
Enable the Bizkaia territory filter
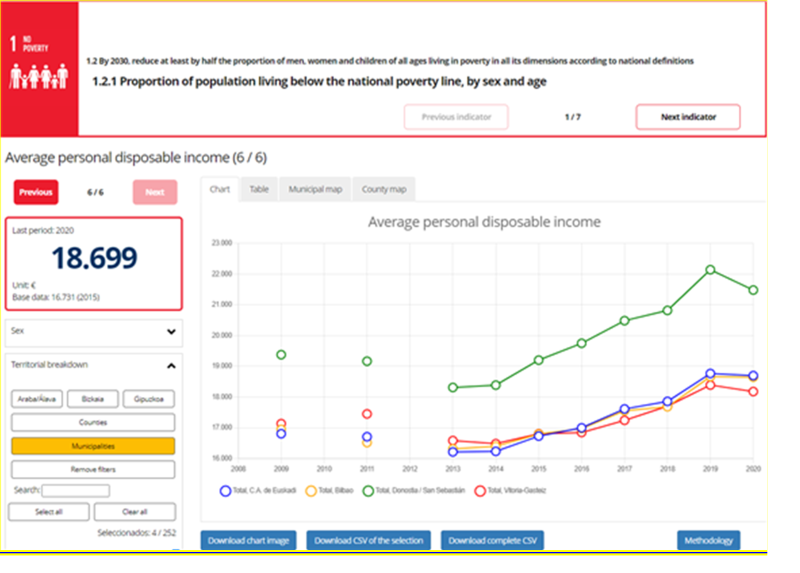point(93,399)
